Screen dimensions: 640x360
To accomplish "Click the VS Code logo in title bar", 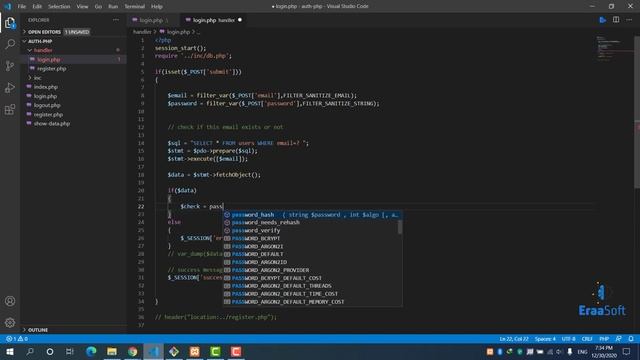I will (x=8, y=6).
